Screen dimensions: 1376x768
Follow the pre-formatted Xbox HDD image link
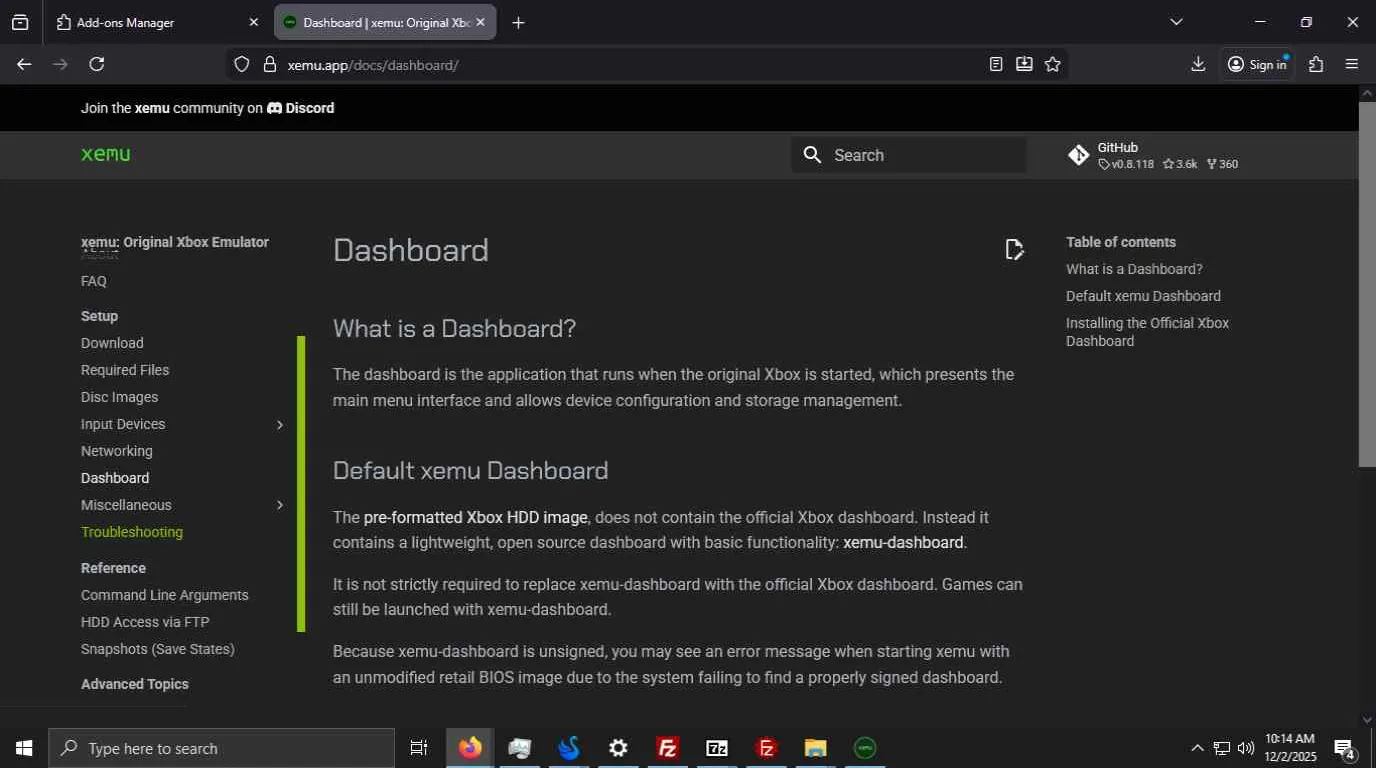pos(476,517)
